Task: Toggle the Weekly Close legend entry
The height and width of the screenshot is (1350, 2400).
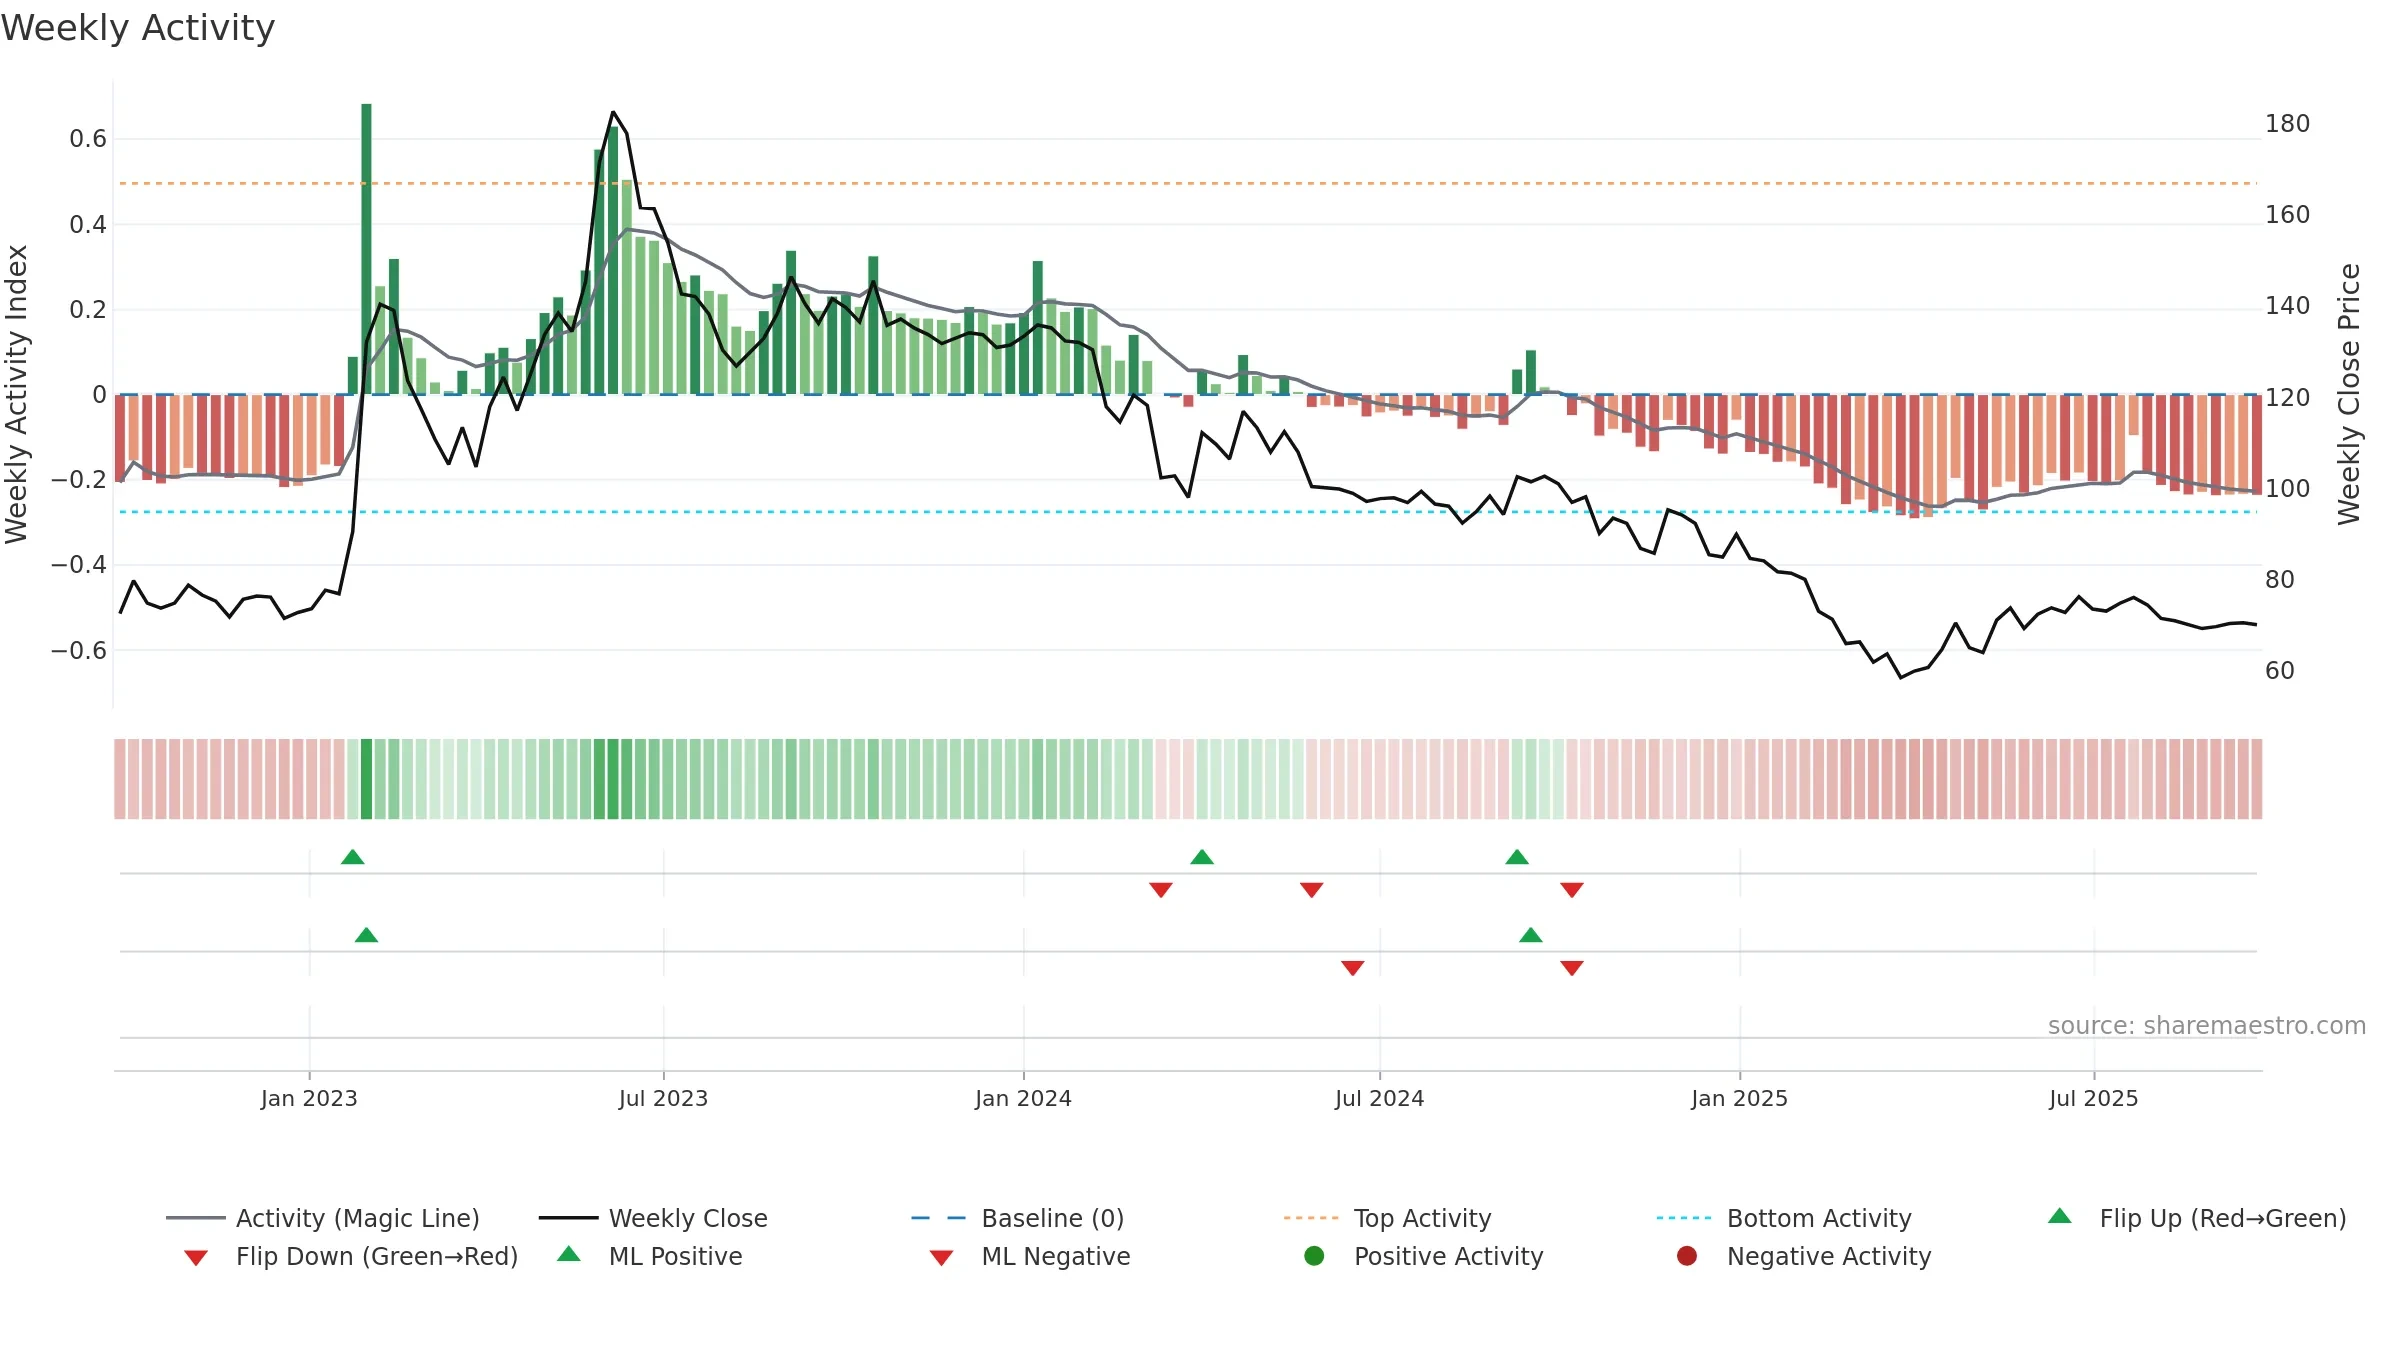Action: coord(653,1218)
